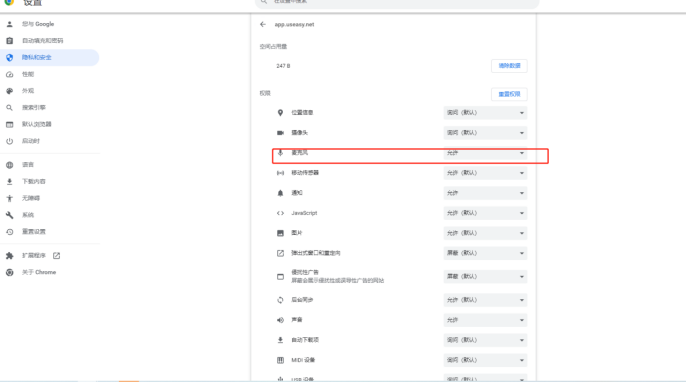Click the Chrome logo icon for 关于 Chrome
Image resolution: width=686 pixels, height=383 pixels.
(x=10, y=272)
